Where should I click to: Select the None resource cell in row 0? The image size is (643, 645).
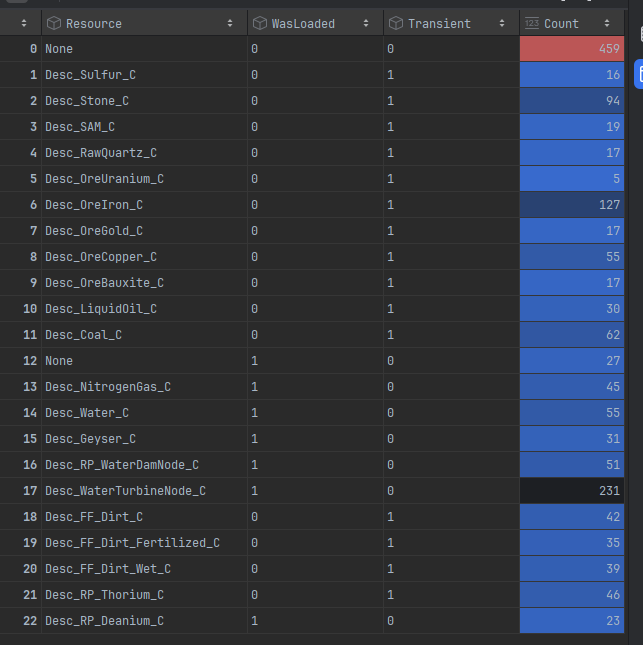tap(144, 49)
